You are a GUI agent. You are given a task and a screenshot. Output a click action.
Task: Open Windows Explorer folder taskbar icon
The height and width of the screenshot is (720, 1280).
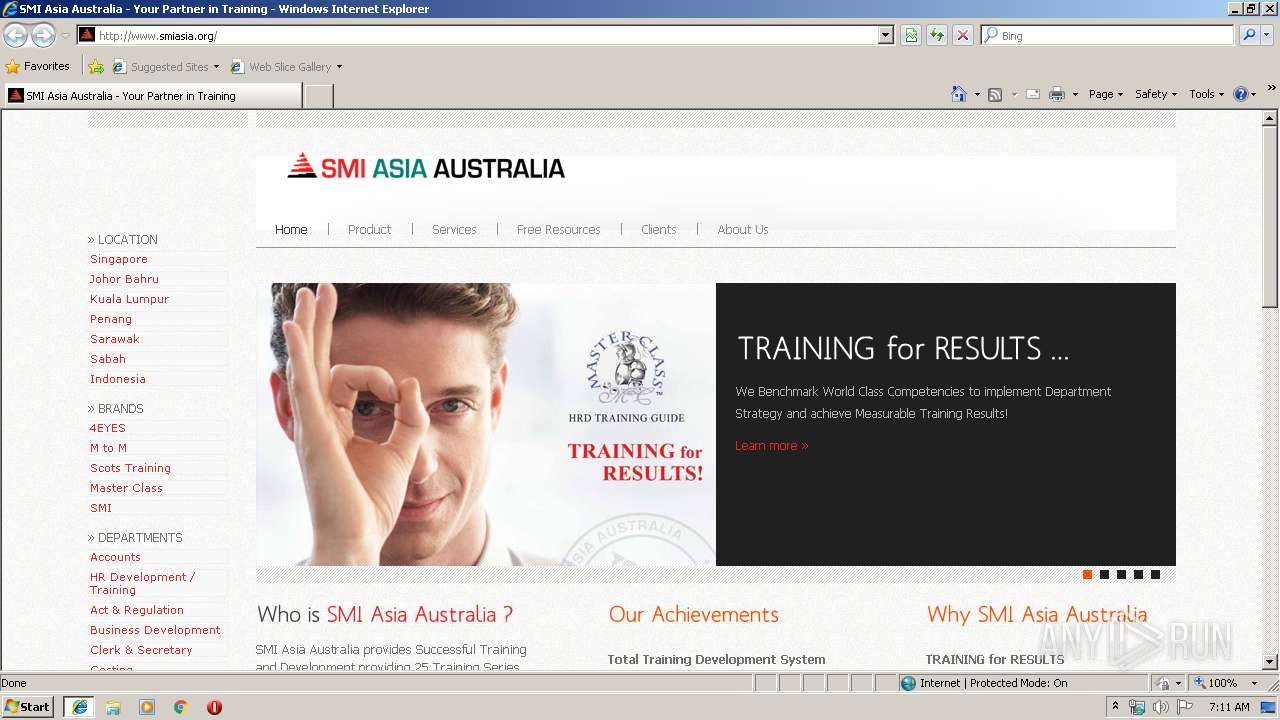click(x=113, y=707)
